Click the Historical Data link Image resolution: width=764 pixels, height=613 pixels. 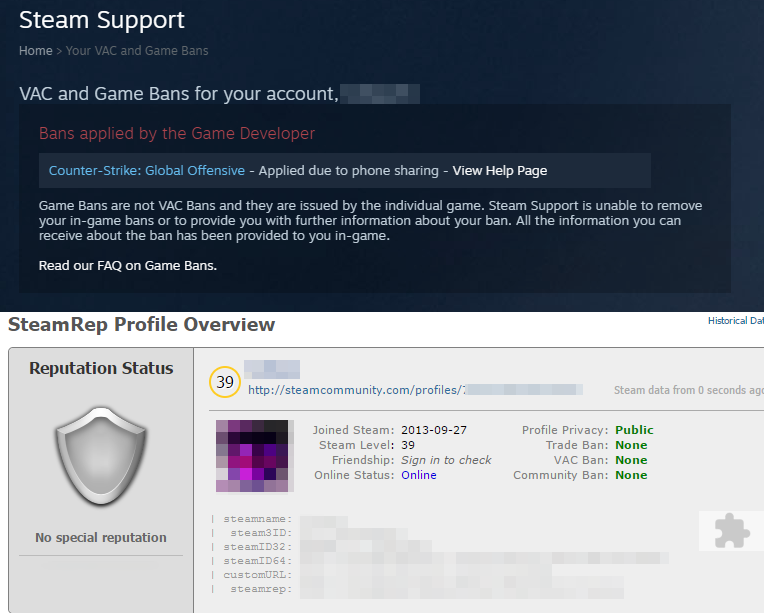click(736, 321)
